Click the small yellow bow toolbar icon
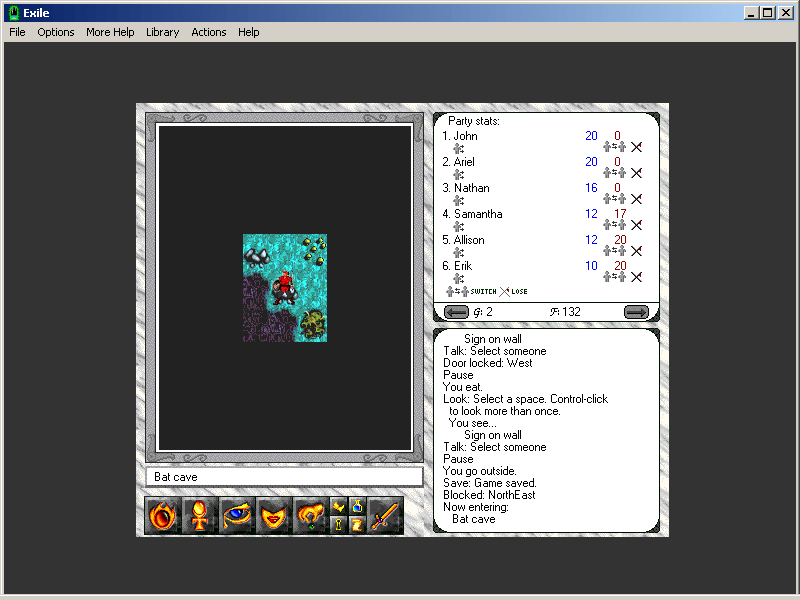 click(x=338, y=506)
